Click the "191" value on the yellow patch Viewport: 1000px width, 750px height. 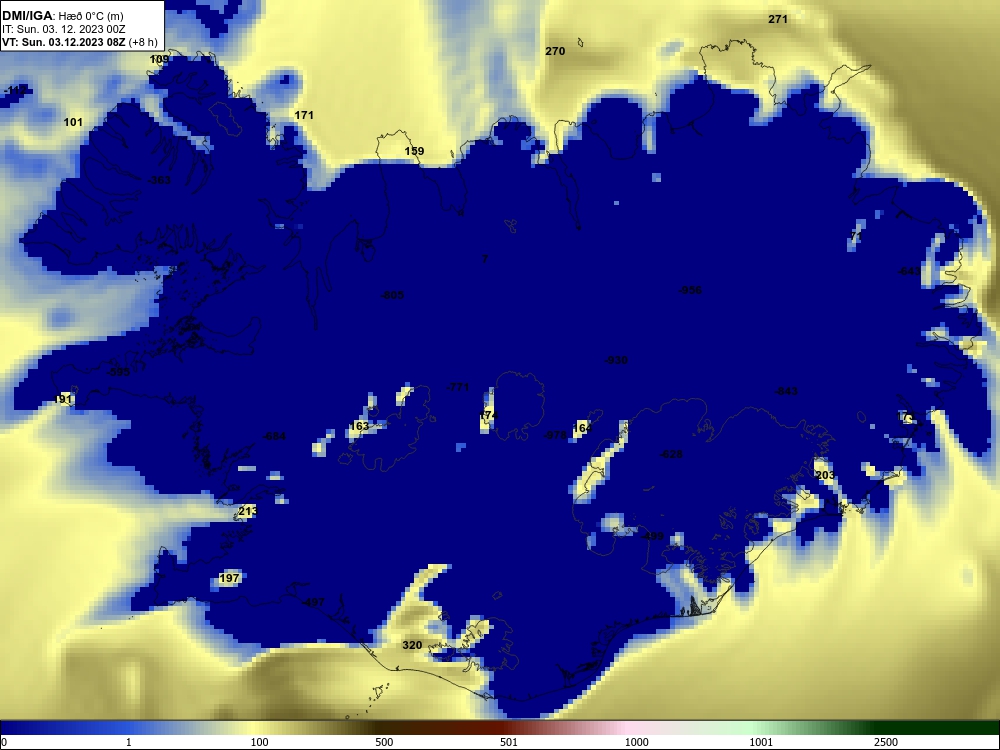tap(62, 399)
